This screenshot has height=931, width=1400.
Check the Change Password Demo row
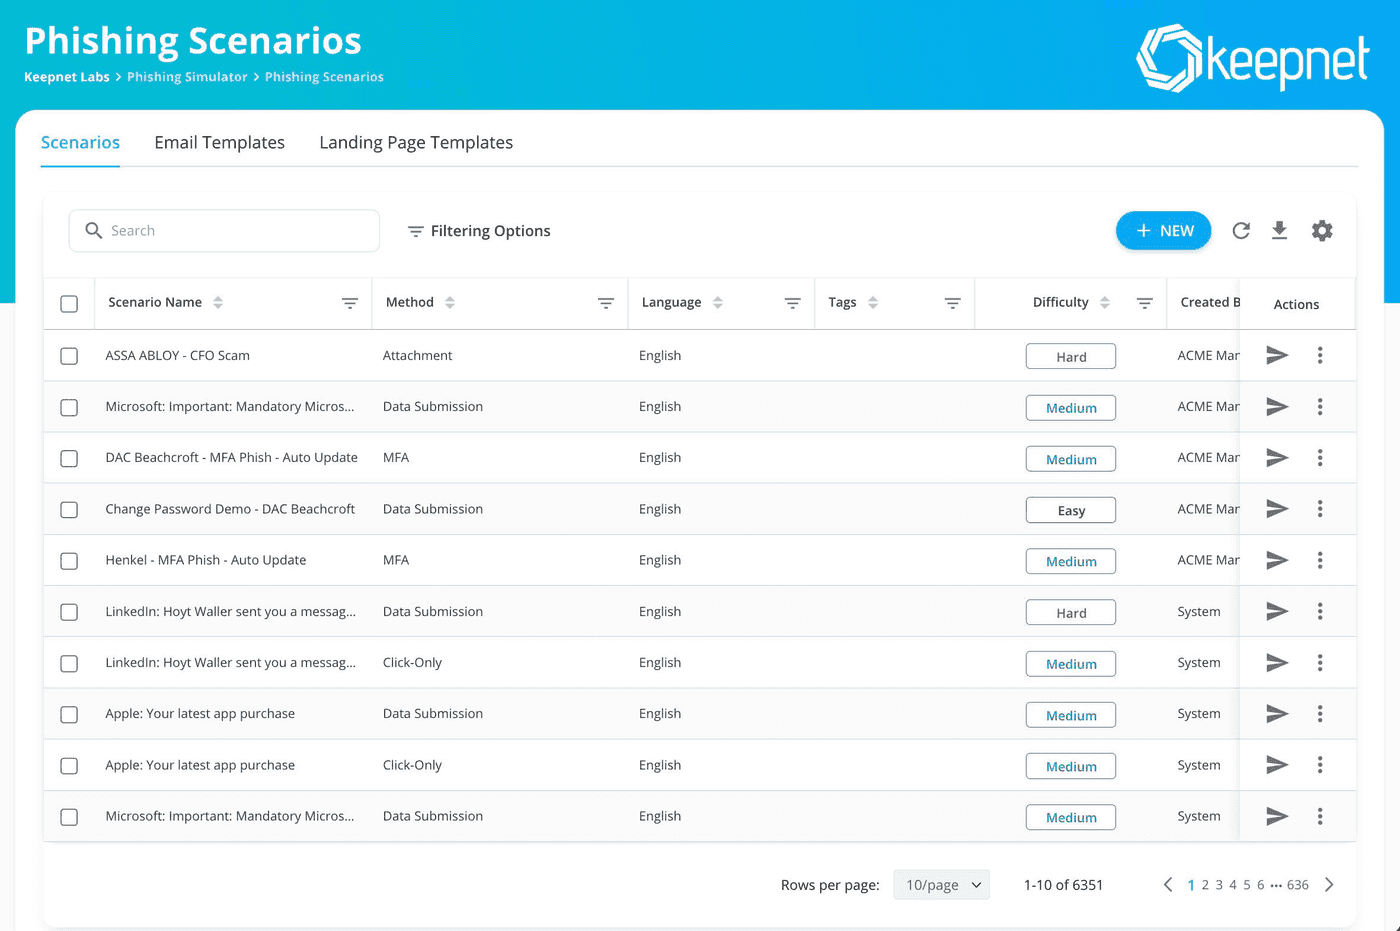pyautogui.click(x=69, y=510)
